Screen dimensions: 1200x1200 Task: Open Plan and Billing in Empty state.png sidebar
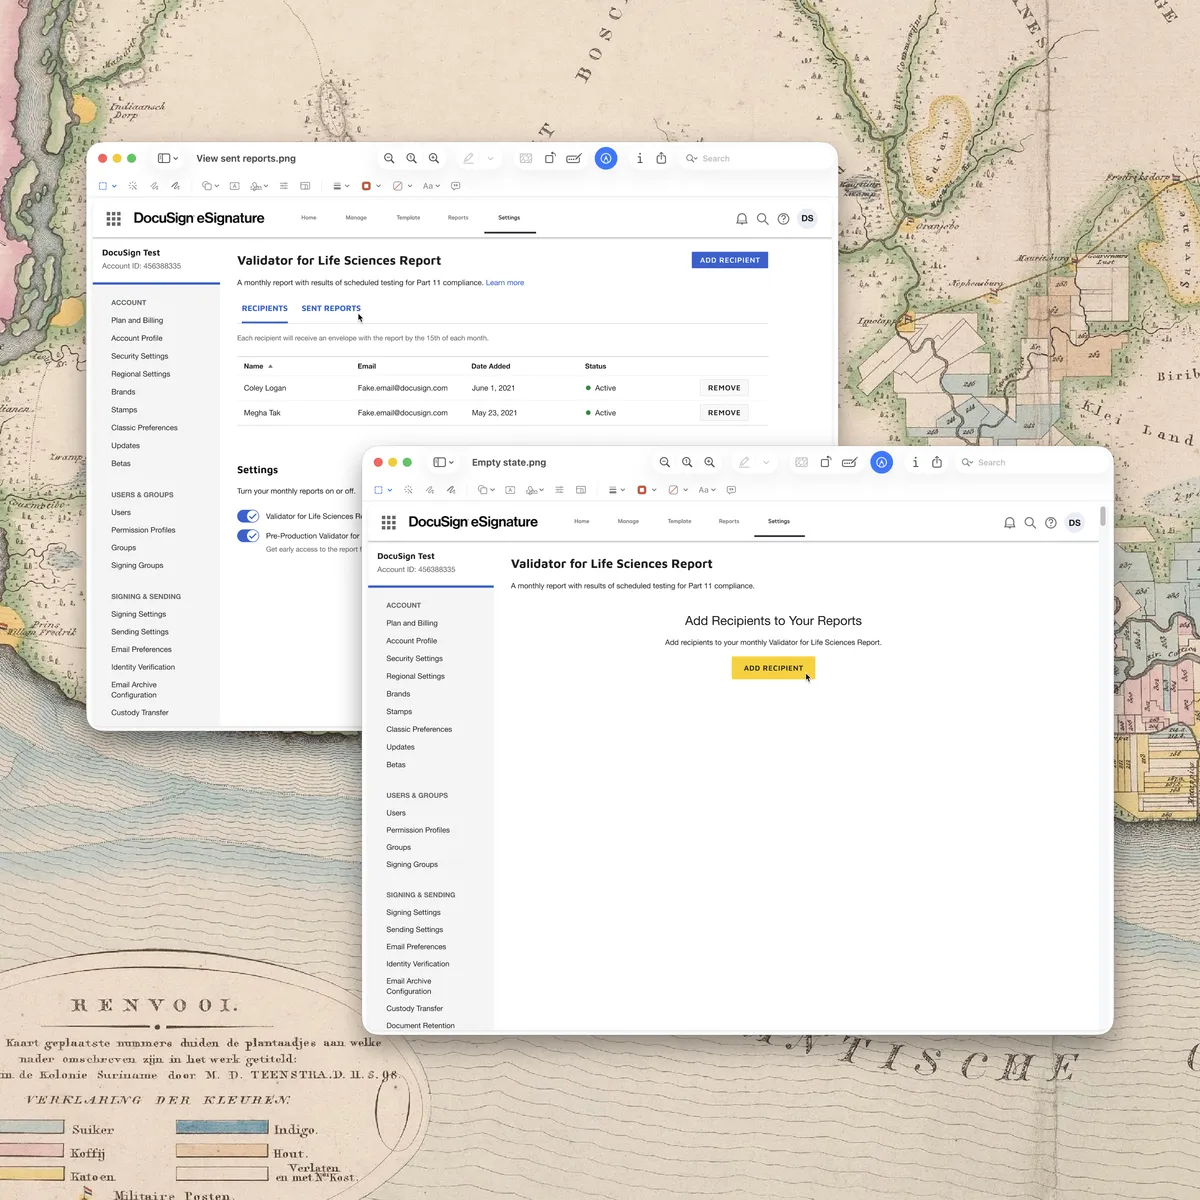pos(412,623)
